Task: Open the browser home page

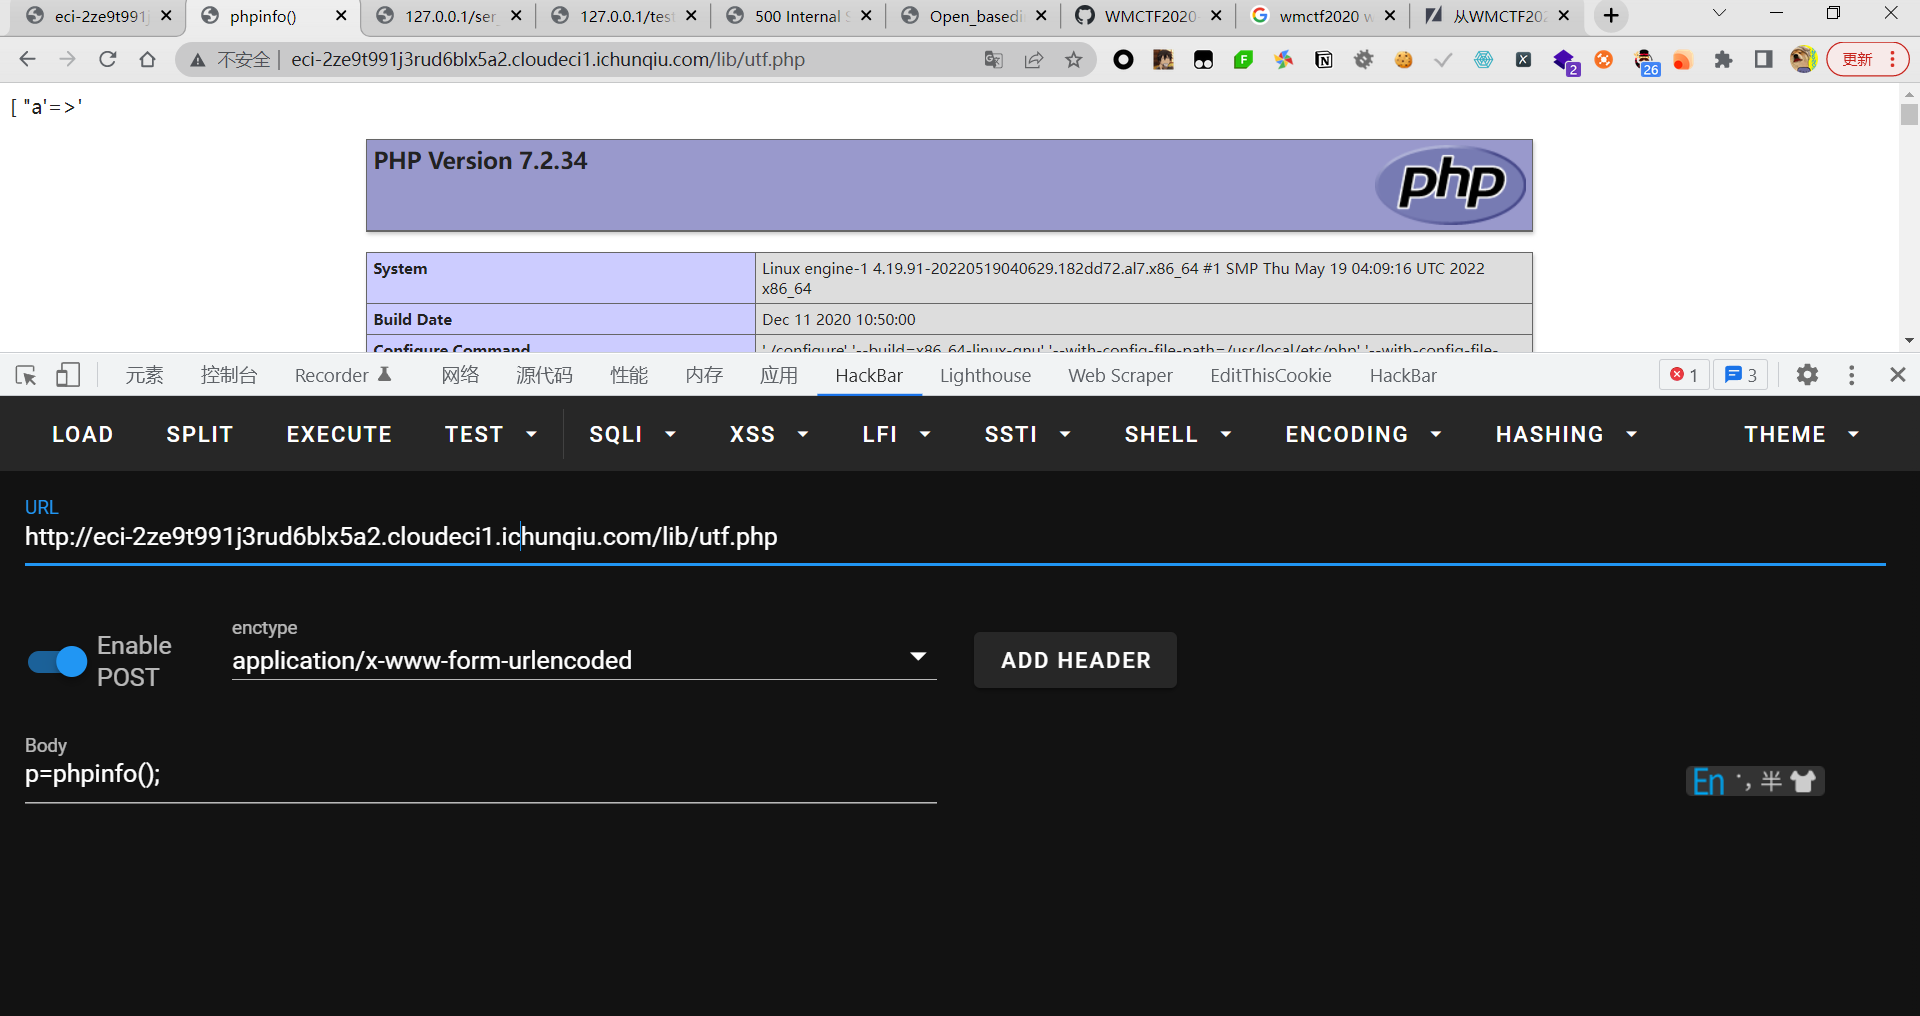Action: click(147, 59)
